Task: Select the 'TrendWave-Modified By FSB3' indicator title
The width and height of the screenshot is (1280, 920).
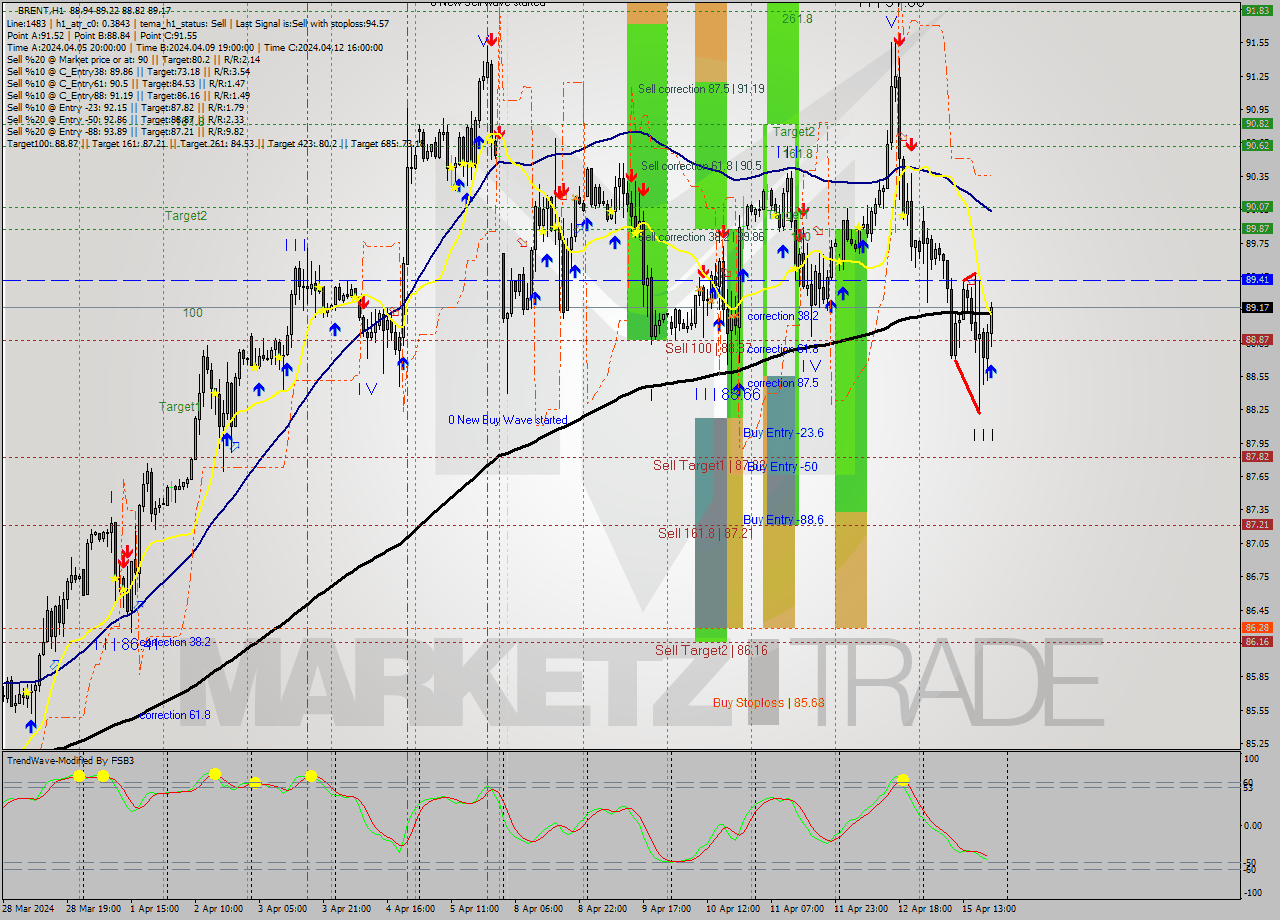Action: click(71, 760)
